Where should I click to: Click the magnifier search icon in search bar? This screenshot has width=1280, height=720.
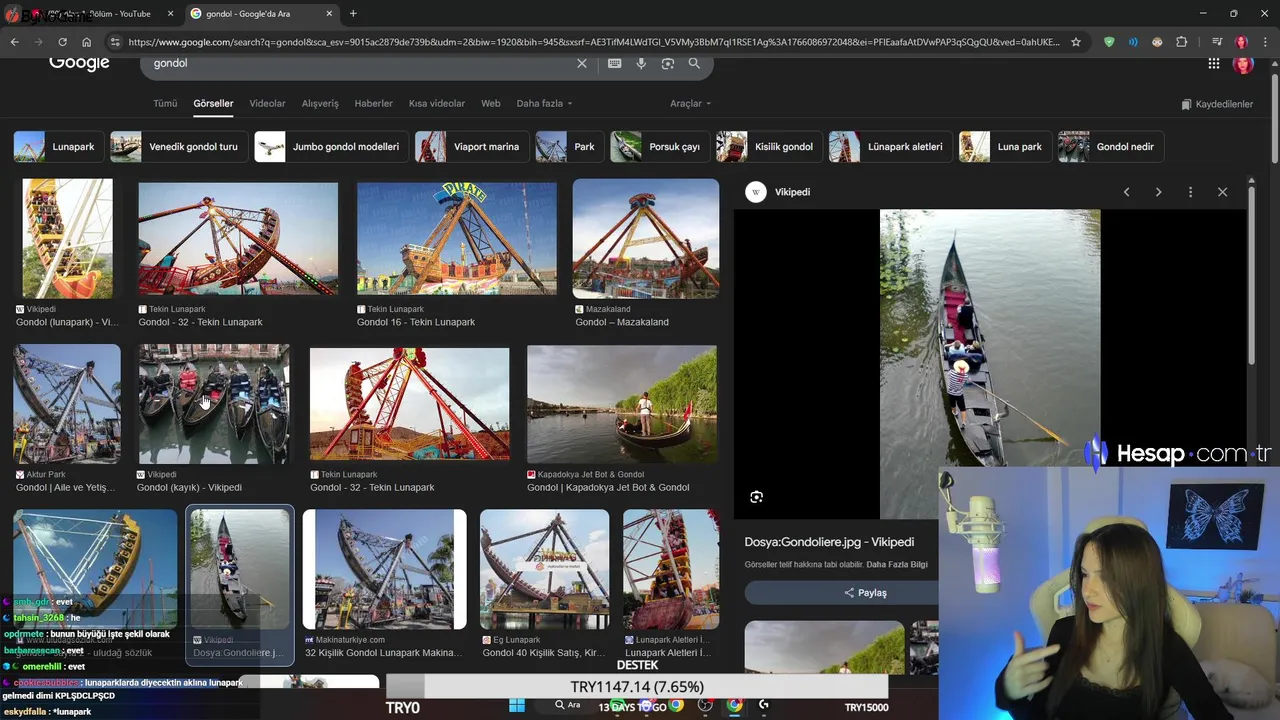tap(694, 63)
